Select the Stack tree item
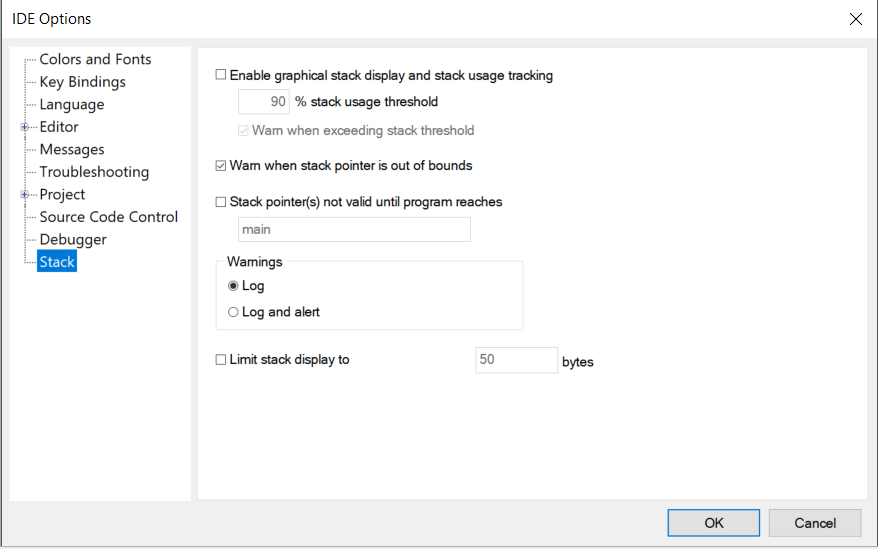 57,262
